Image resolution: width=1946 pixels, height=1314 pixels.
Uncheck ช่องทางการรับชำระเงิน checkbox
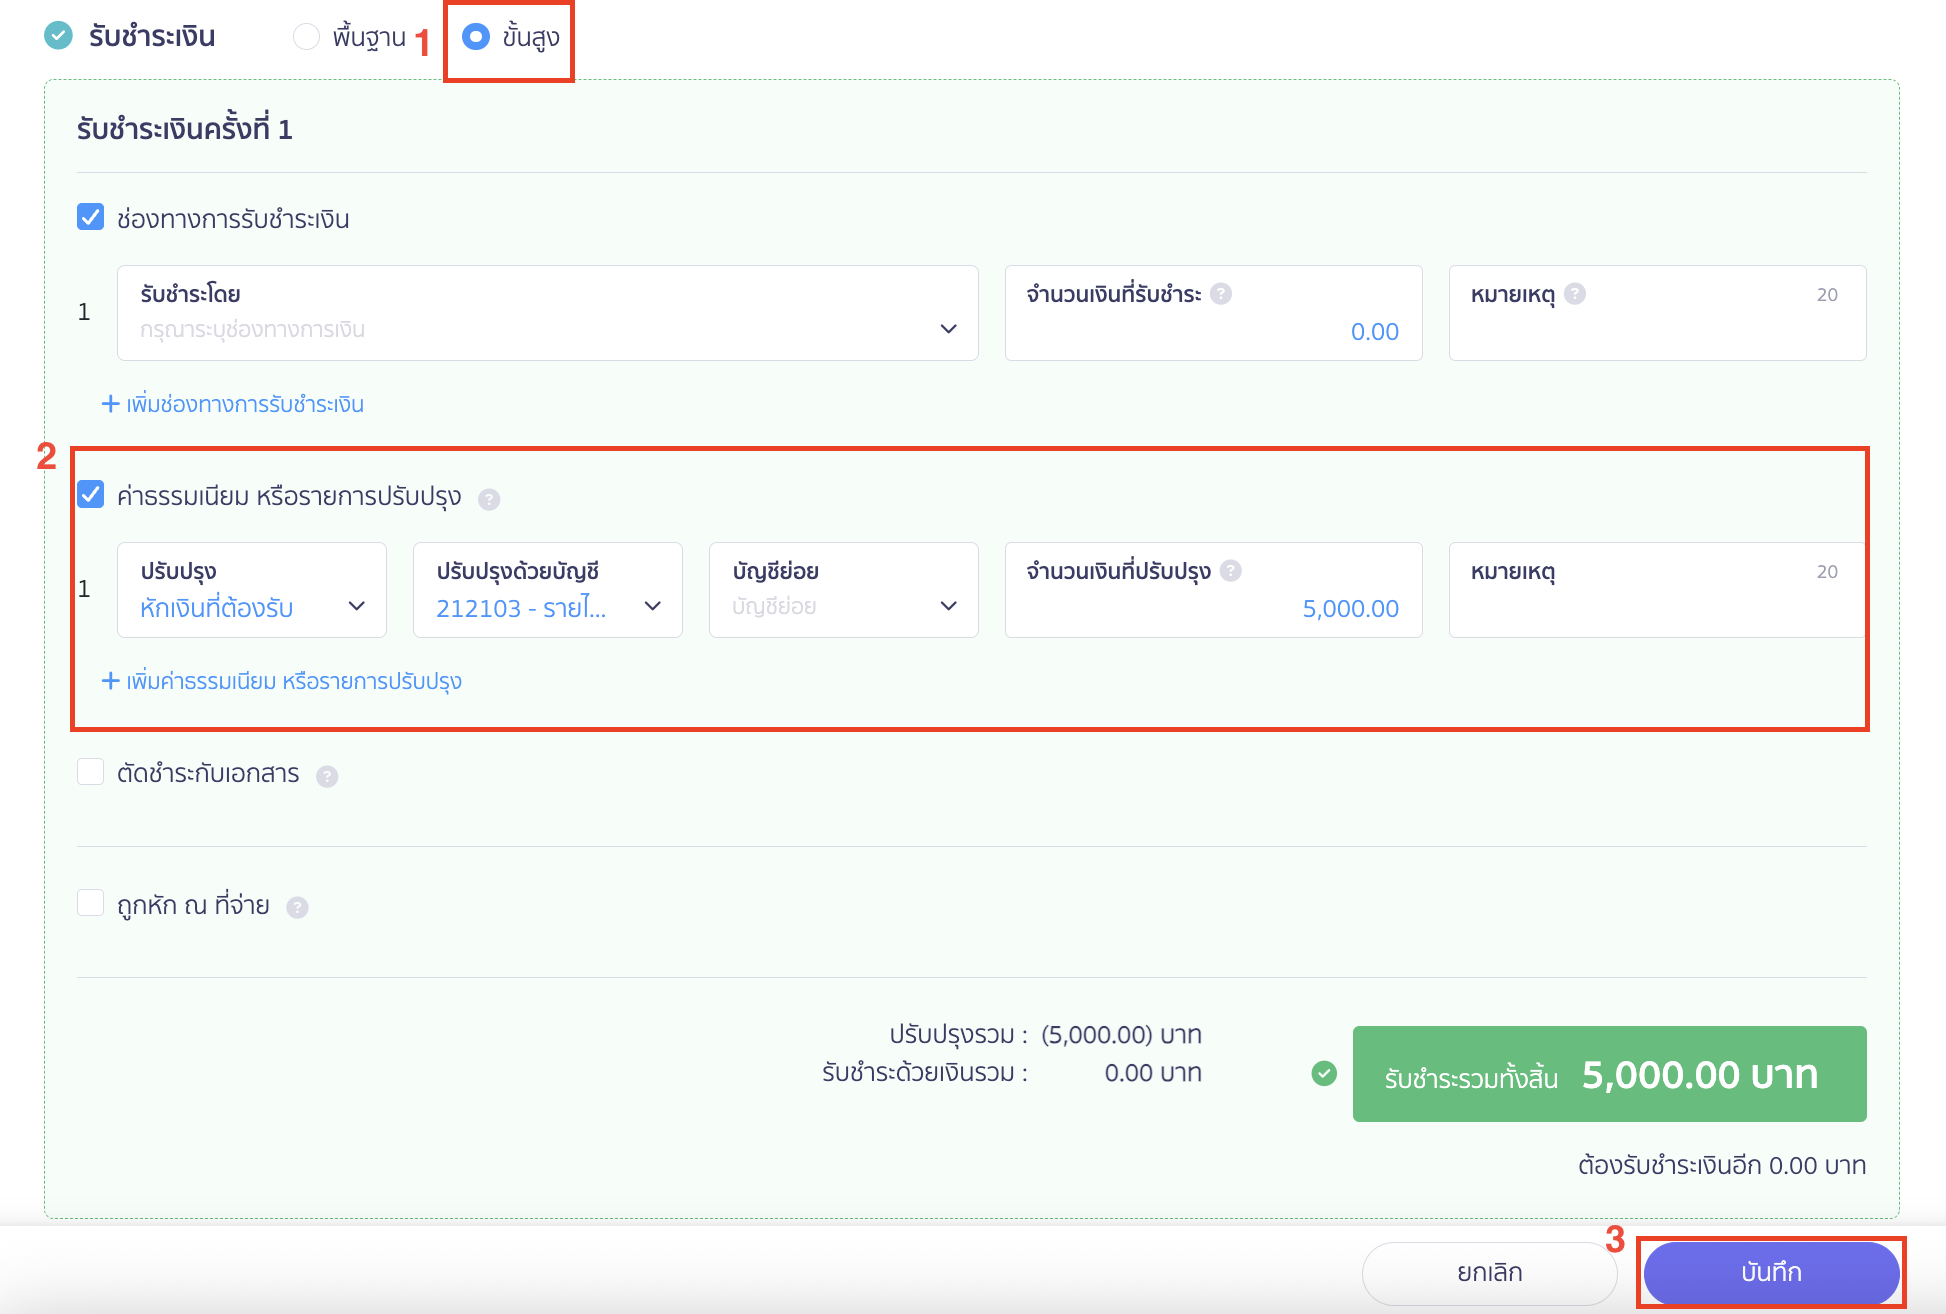pyautogui.click(x=91, y=218)
